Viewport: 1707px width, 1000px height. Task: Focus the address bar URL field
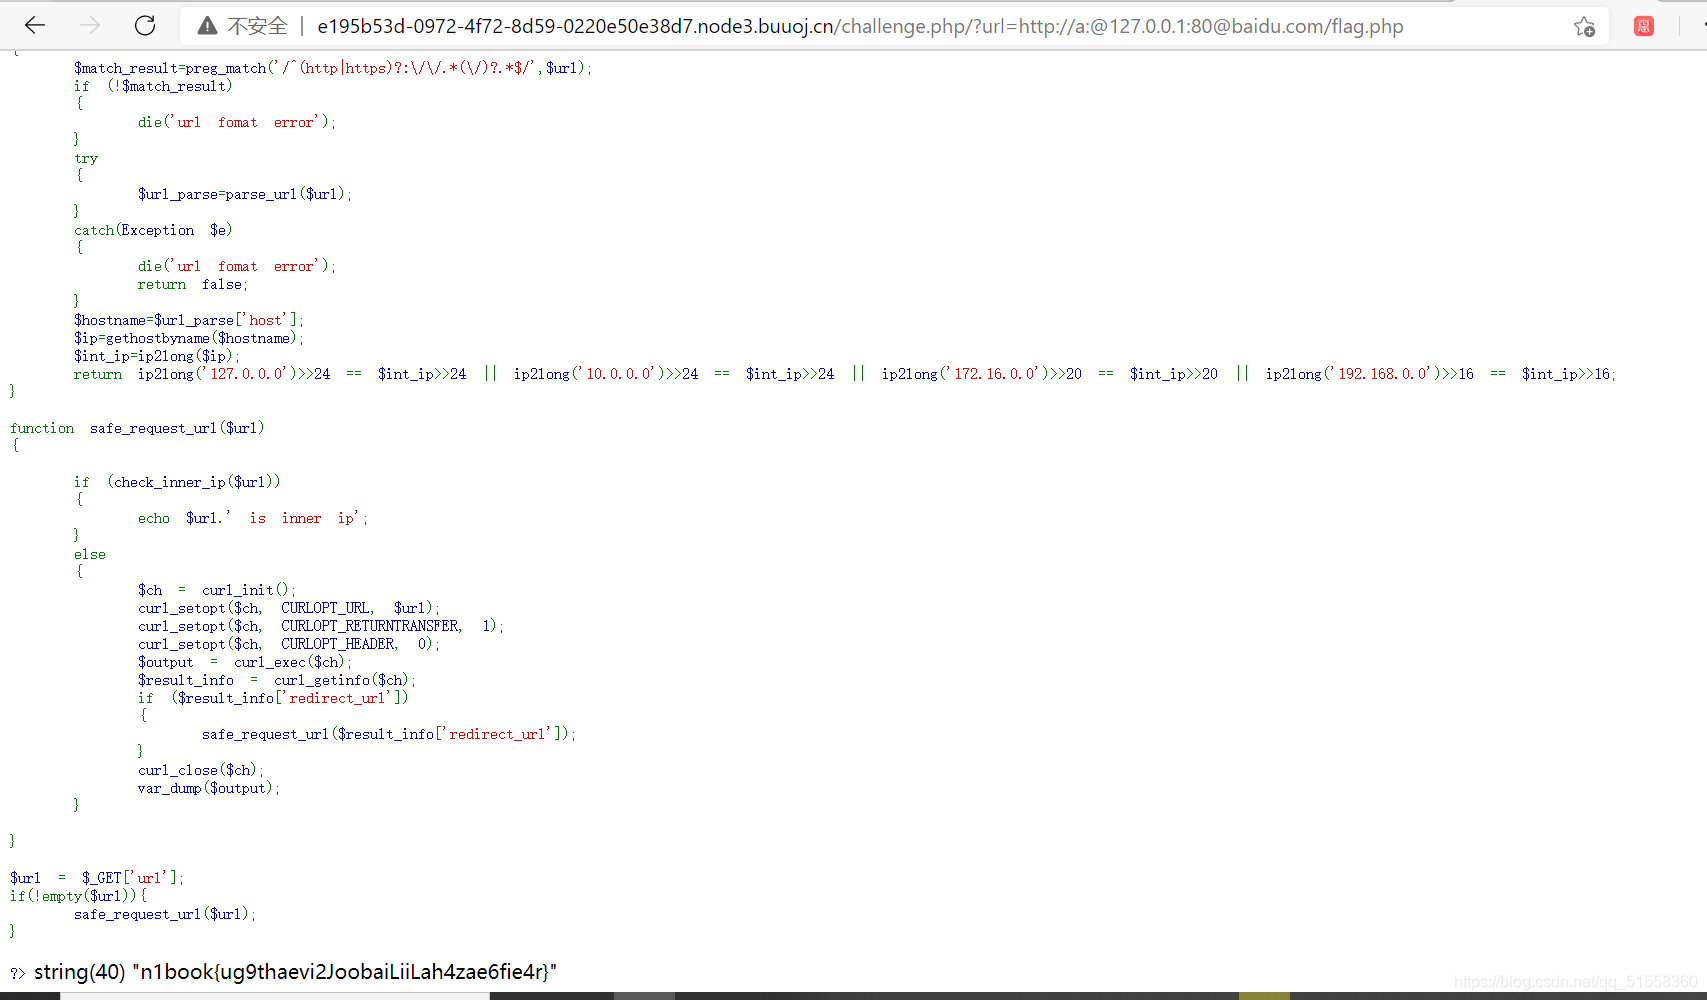coord(860,26)
